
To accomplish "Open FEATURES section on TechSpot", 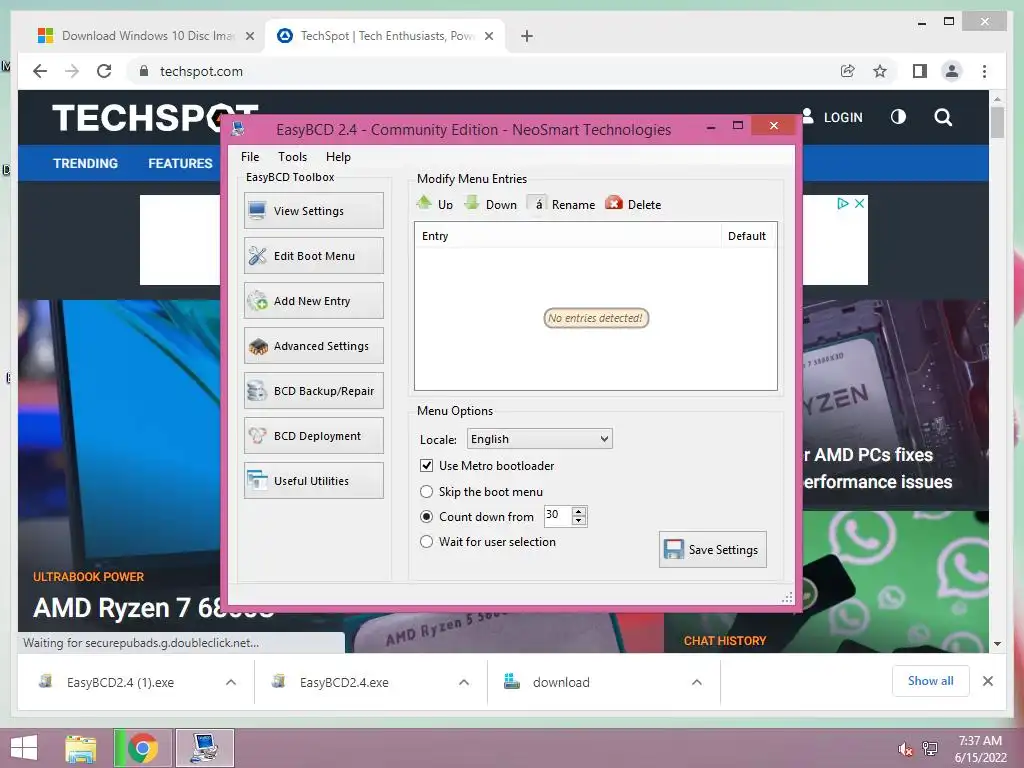I will tap(180, 163).
